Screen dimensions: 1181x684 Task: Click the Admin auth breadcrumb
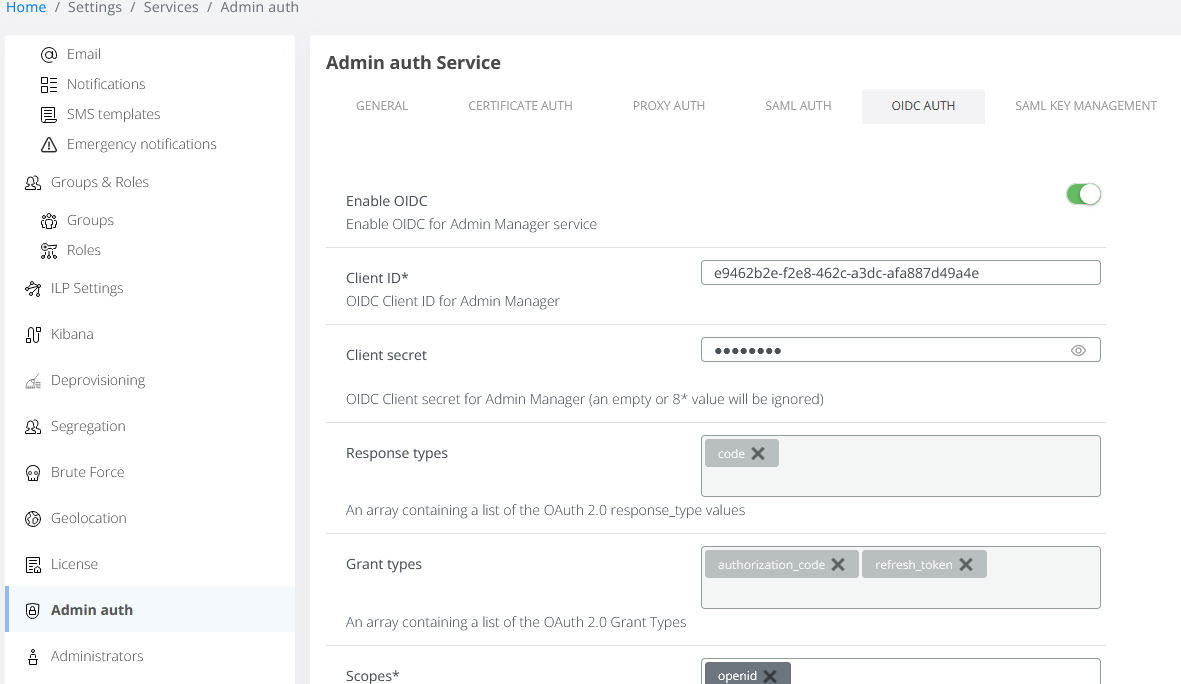click(x=259, y=8)
